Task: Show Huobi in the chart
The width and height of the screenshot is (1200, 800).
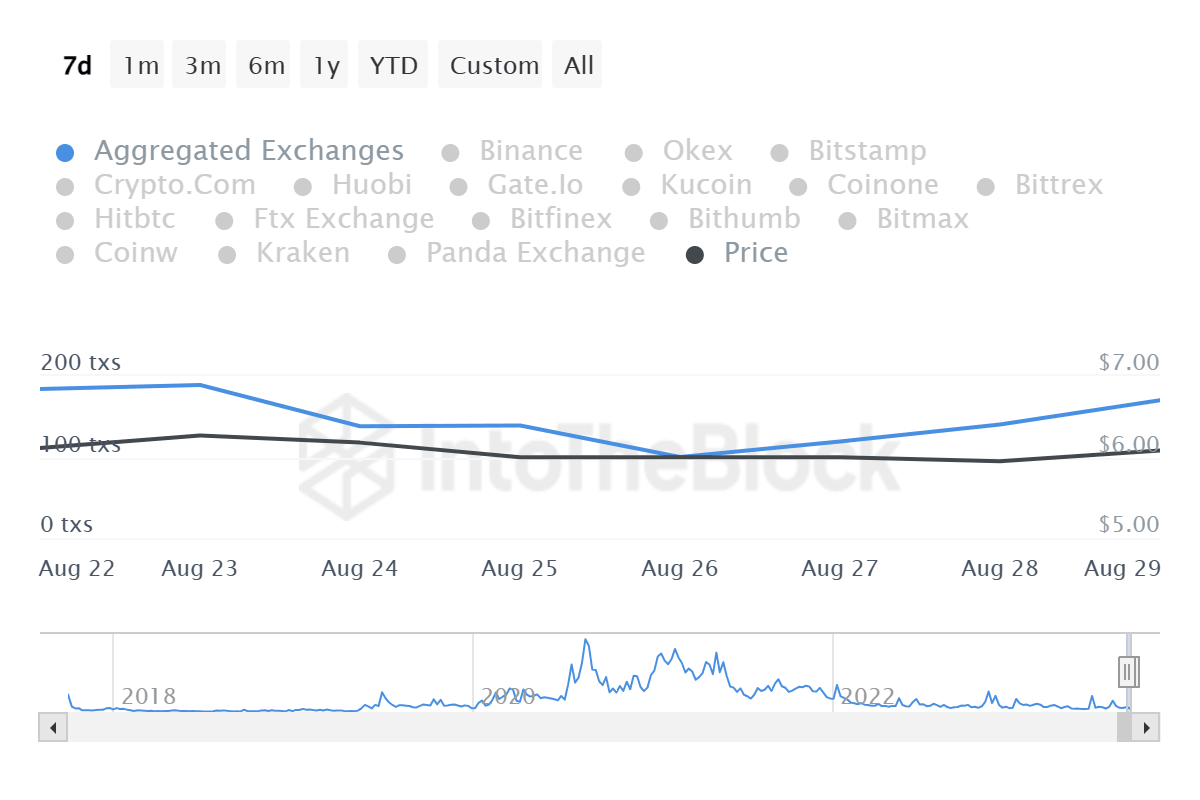Action: point(371,186)
